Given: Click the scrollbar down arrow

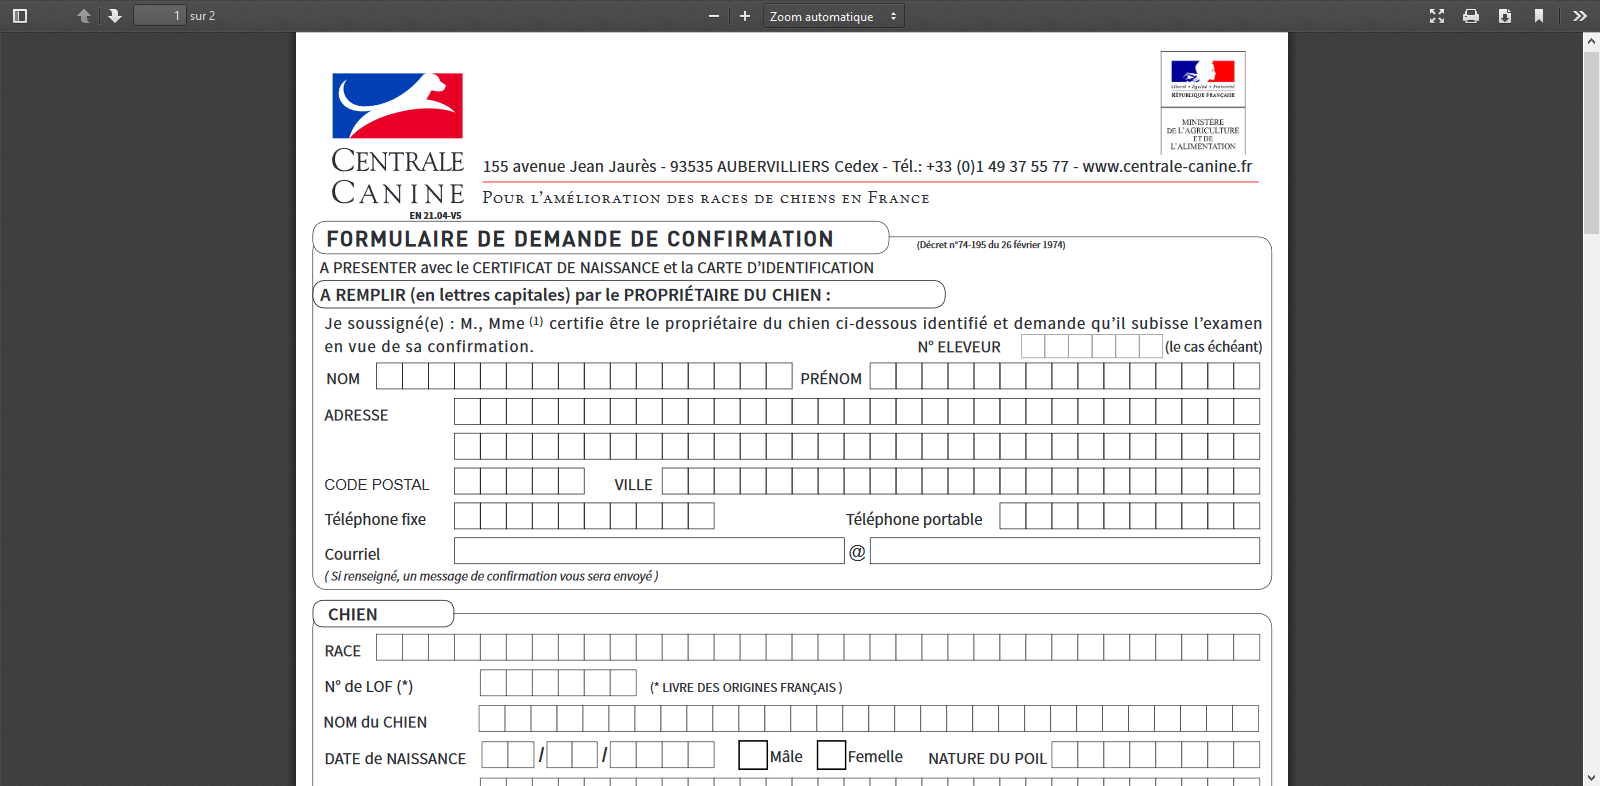Looking at the screenshot, I should (x=1591, y=777).
